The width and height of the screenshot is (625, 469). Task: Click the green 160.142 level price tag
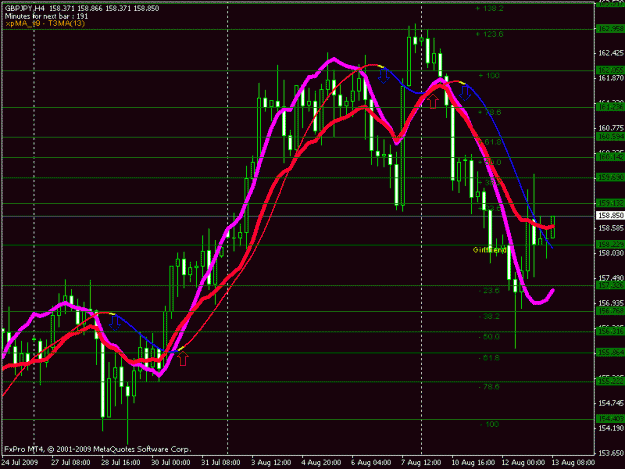point(610,157)
